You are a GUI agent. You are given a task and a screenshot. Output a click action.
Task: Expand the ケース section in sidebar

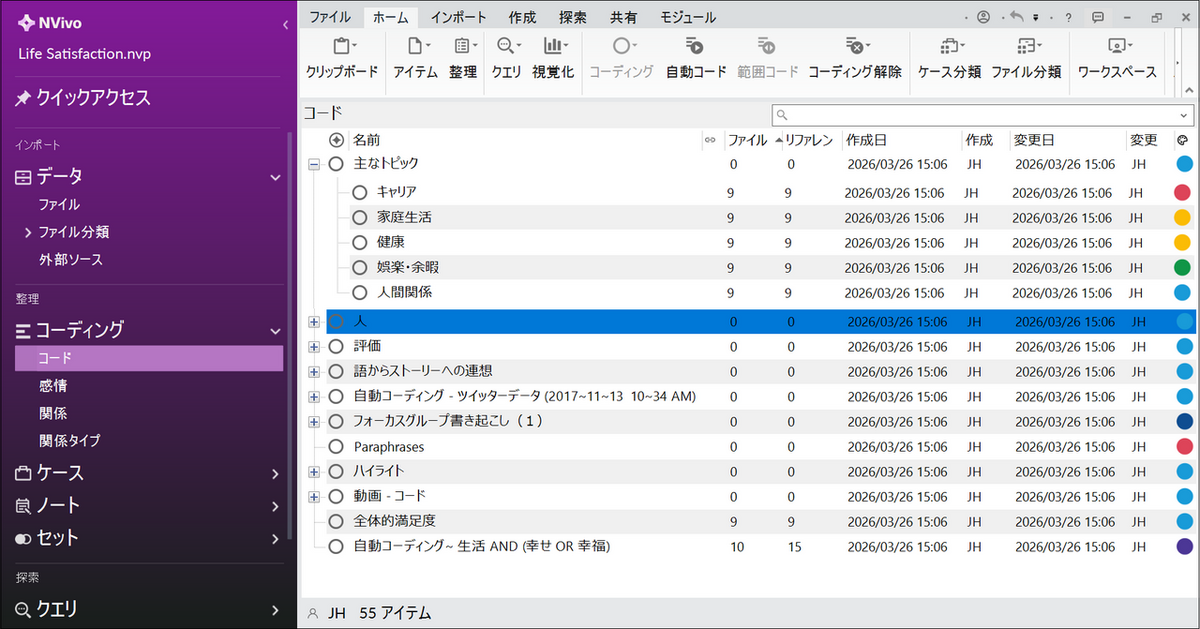pos(275,473)
